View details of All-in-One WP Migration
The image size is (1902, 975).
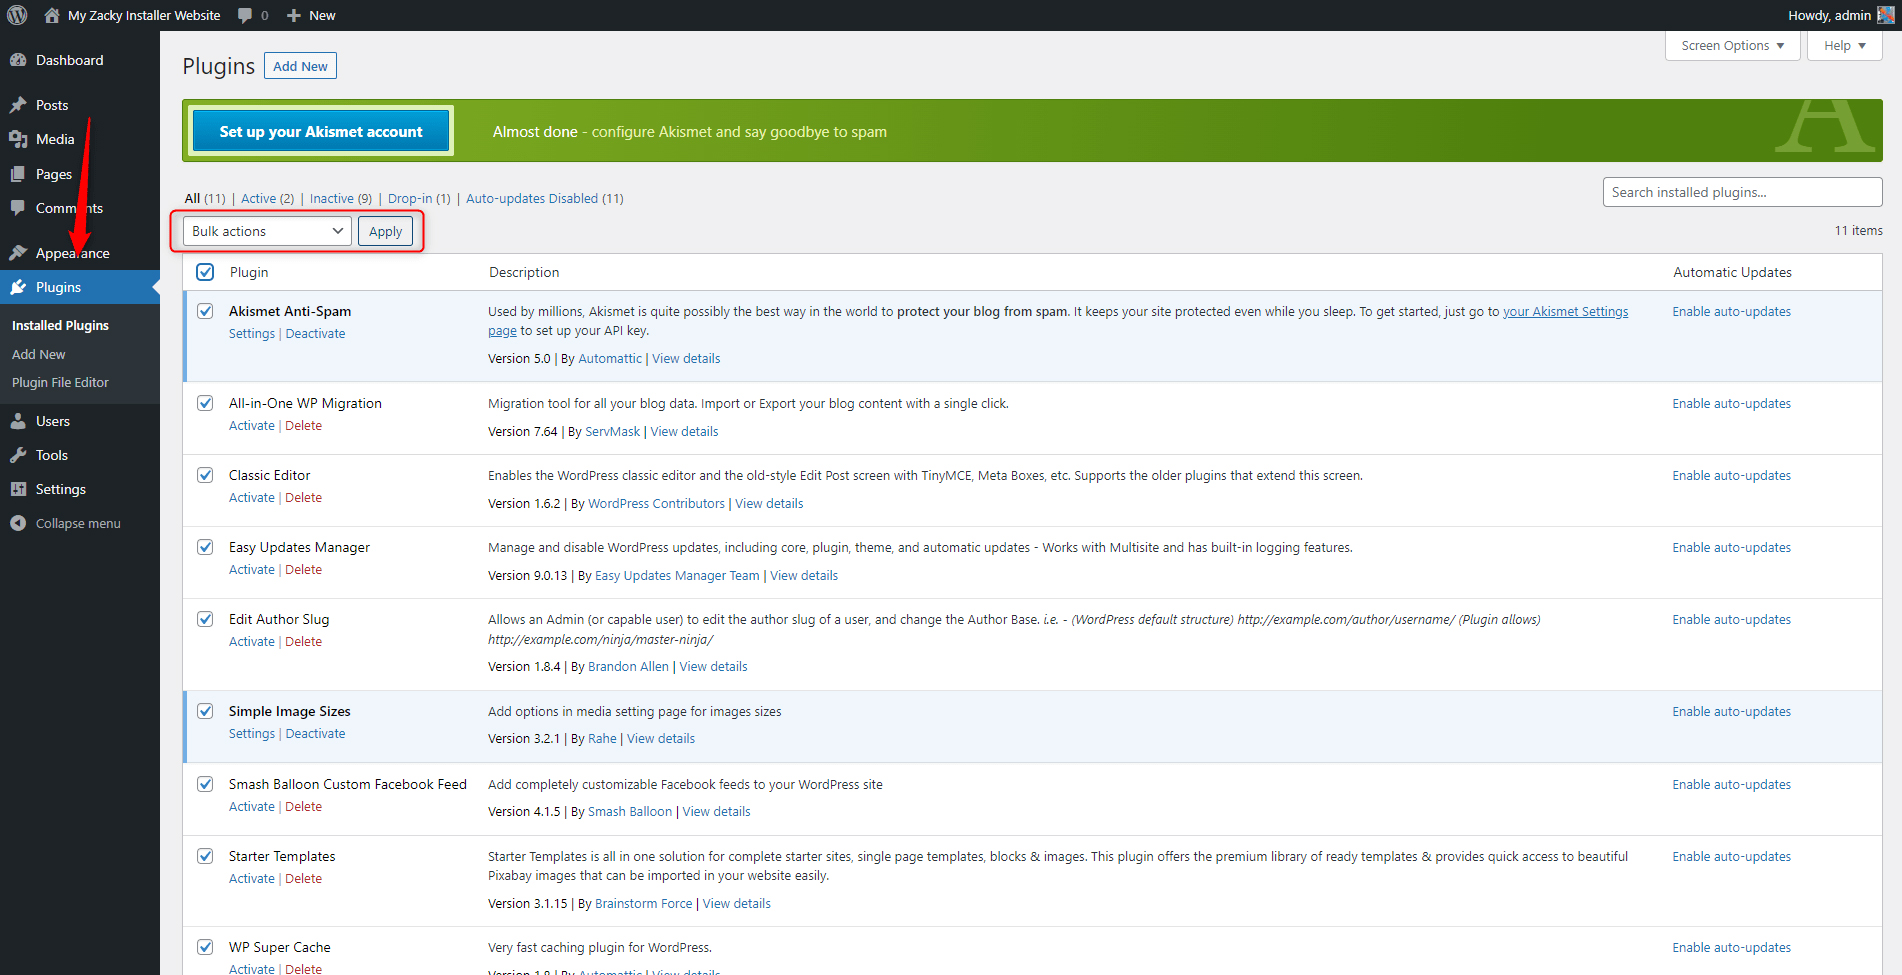(684, 432)
